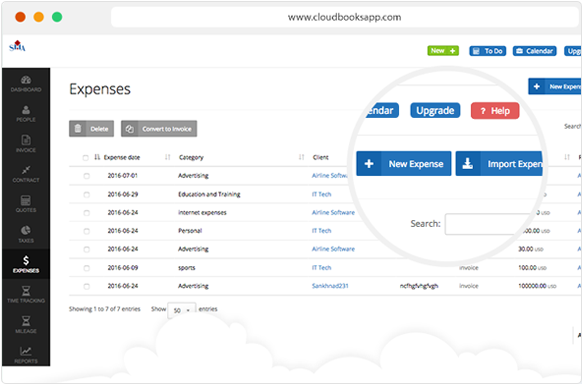Click the Convert to Invoice button
The width and height of the screenshot is (582, 384).
(159, 129)
